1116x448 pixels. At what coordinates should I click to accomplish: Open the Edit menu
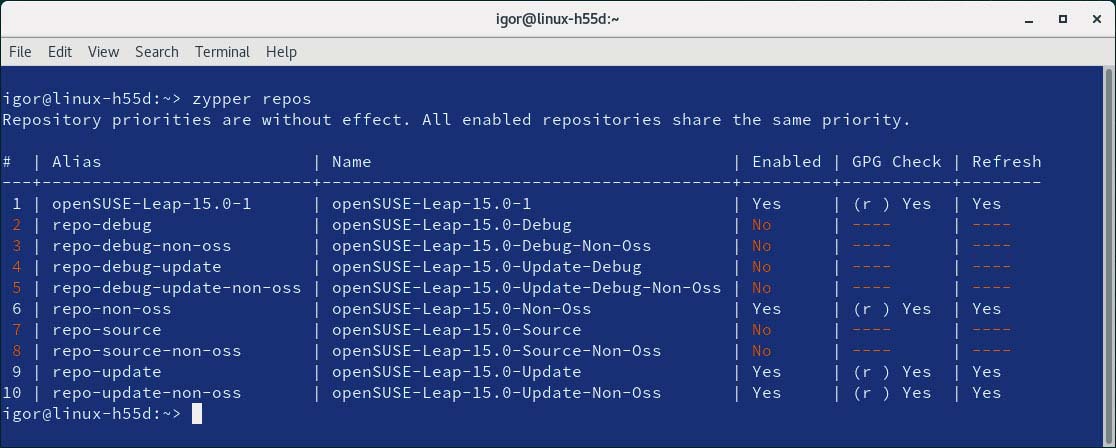[x=60, y=52]
